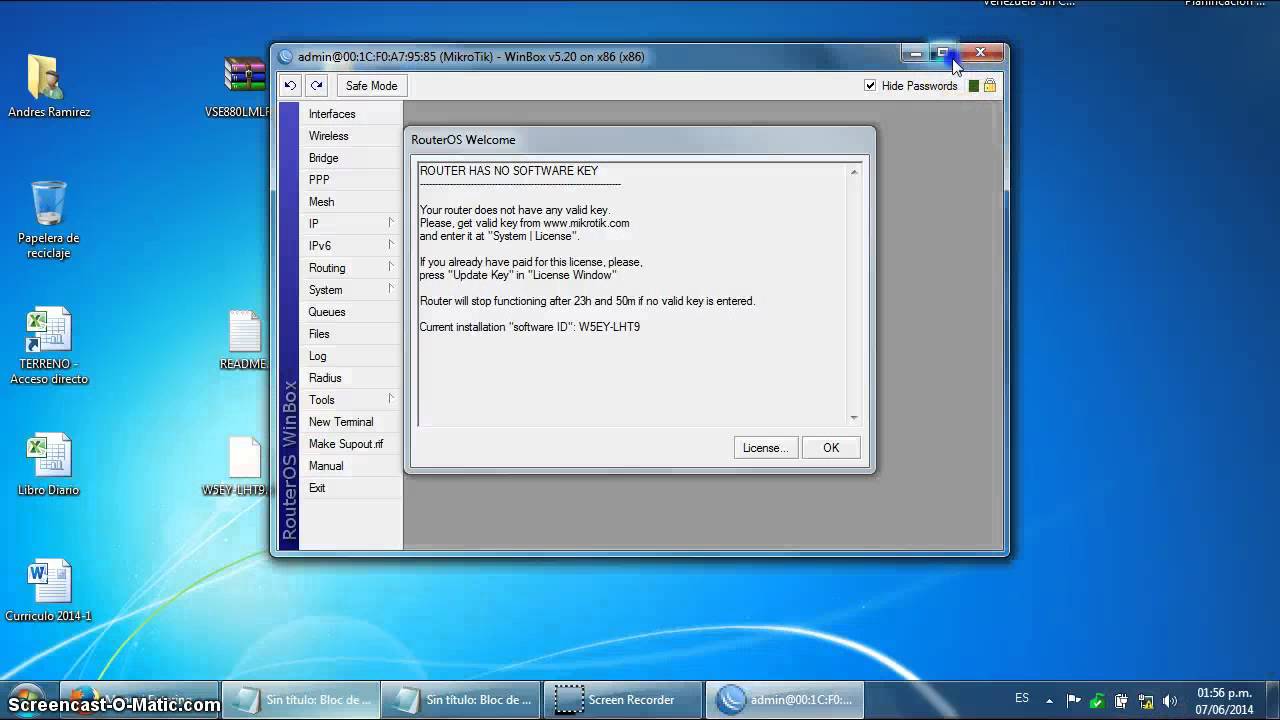The width and height of the screenshot is (1280, 720).
Task: Open the Interfaces menu
Action: coord(351,114)
